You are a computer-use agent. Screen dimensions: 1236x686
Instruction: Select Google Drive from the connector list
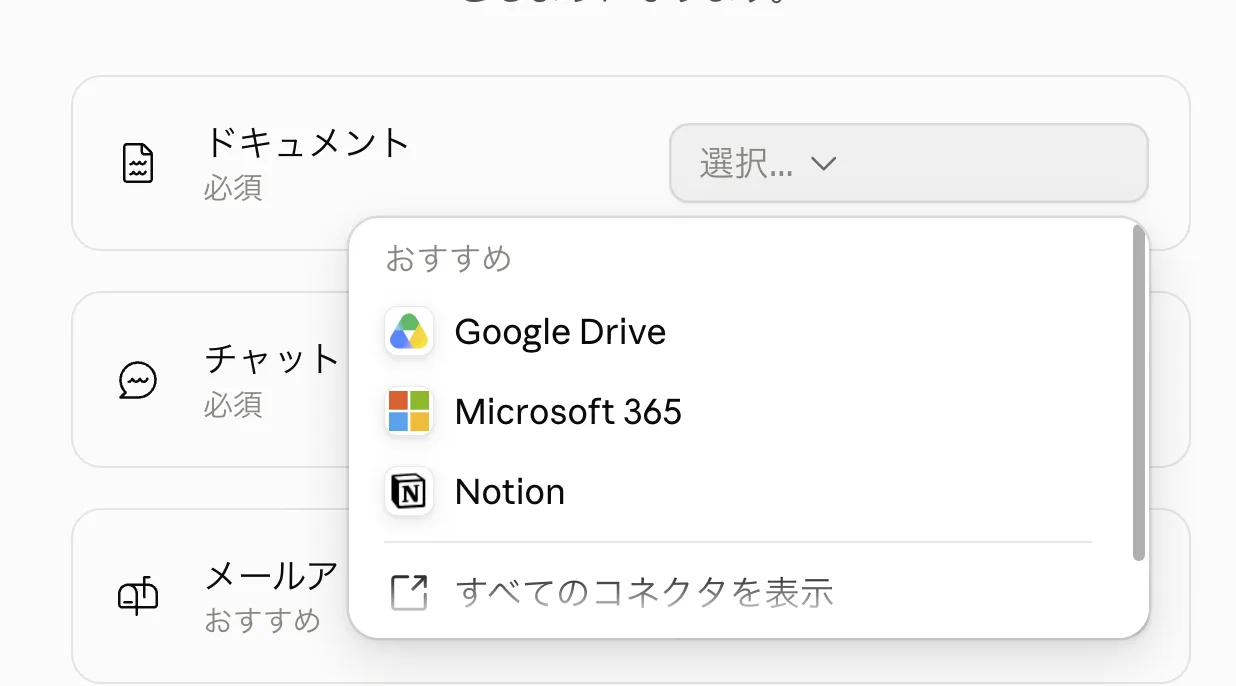pos(738,331)
